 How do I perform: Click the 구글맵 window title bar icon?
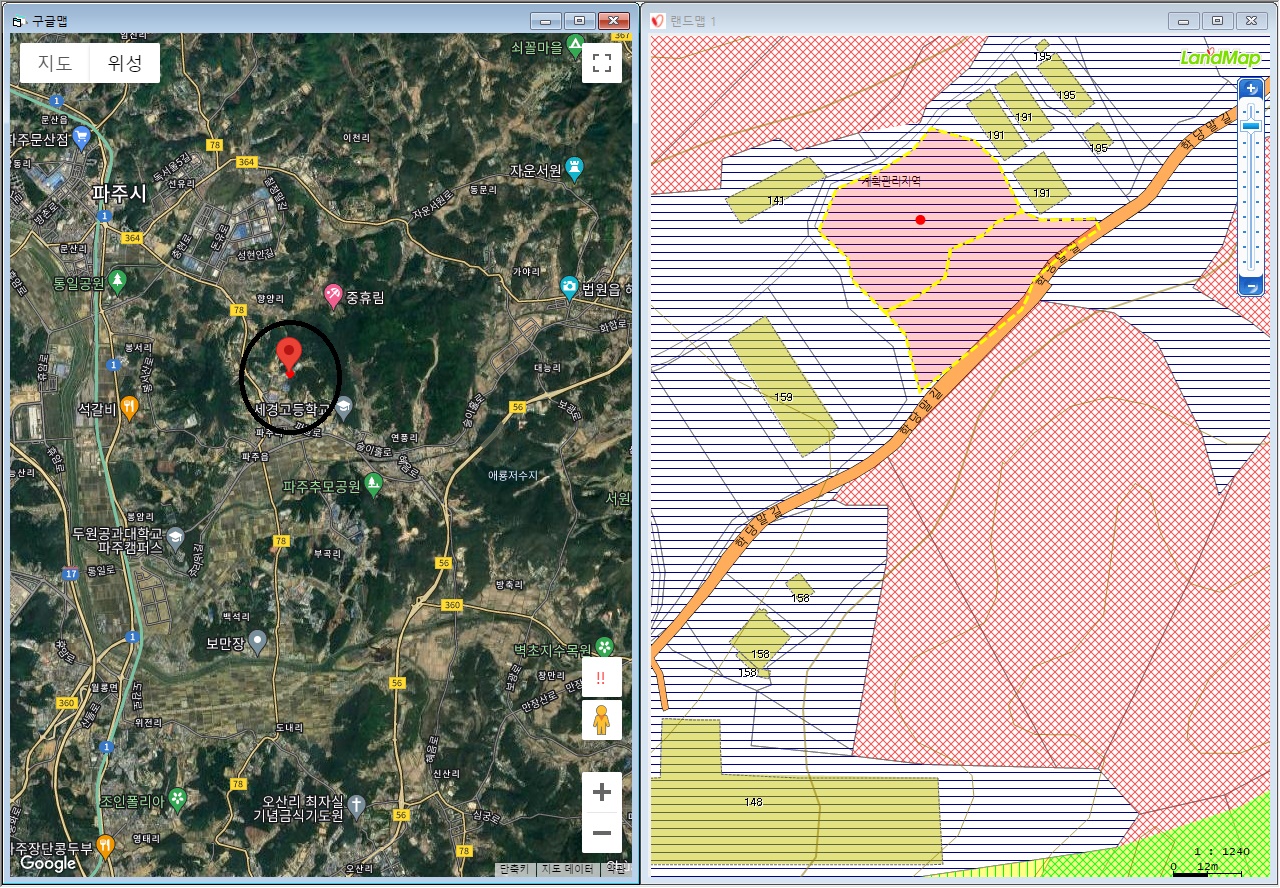(17, 20)
